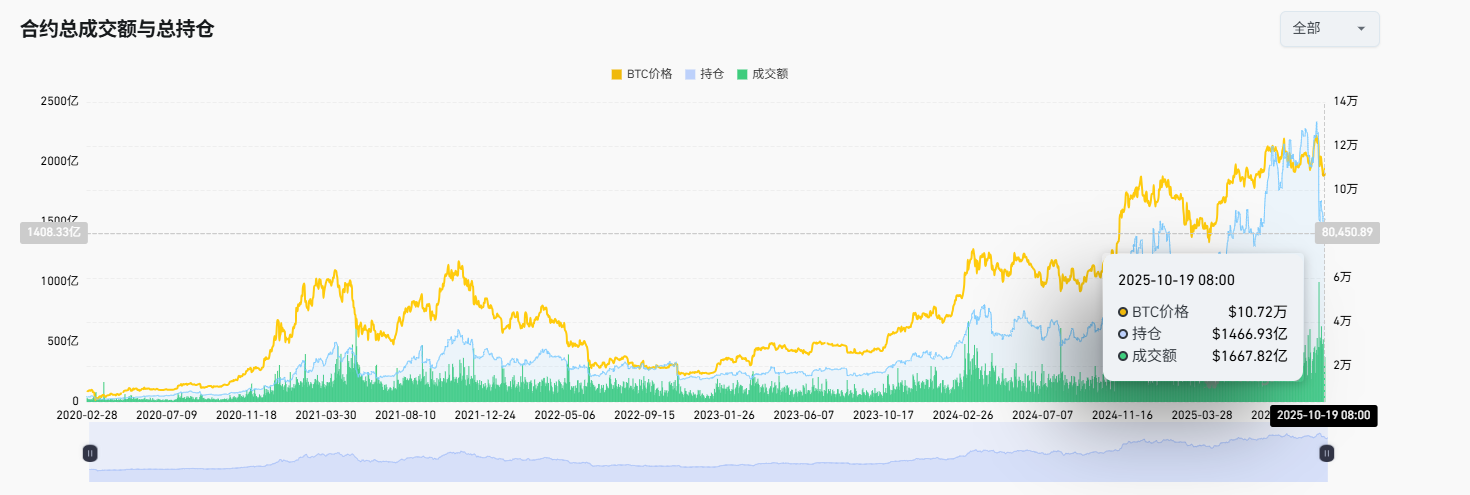This screenshot has height=495, width=1470.
Task: Click the black 2025-10-19 08:00 x-axis marker label
Action: [x=1323, y=416]
